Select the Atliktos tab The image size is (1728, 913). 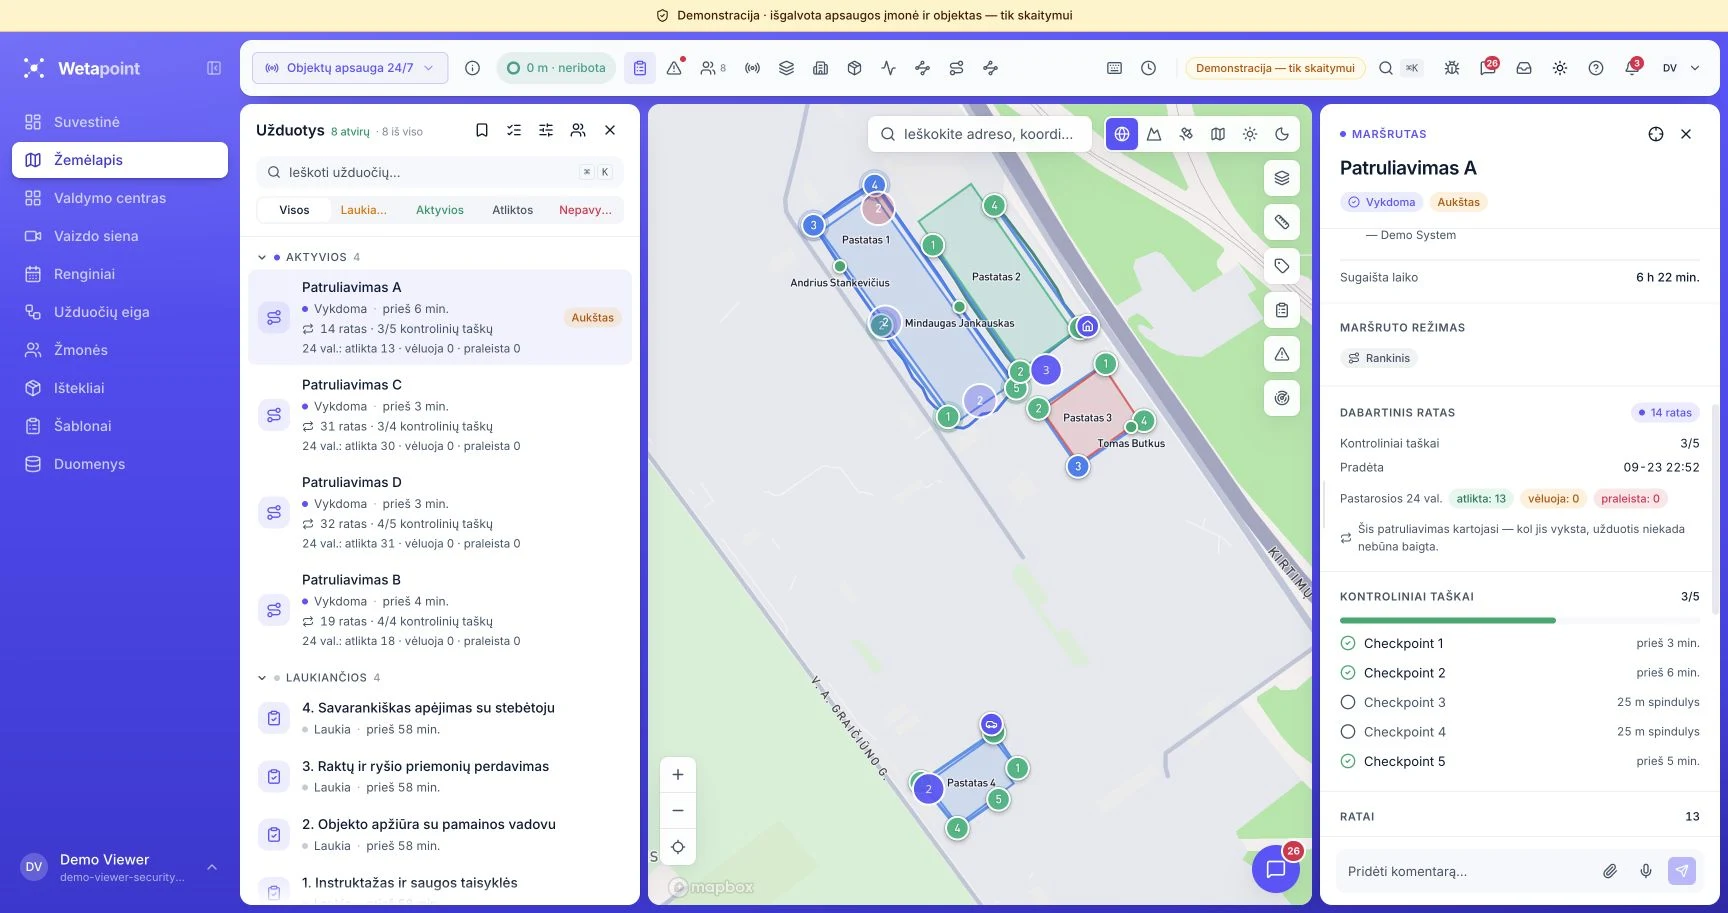[x=512, y=210]
